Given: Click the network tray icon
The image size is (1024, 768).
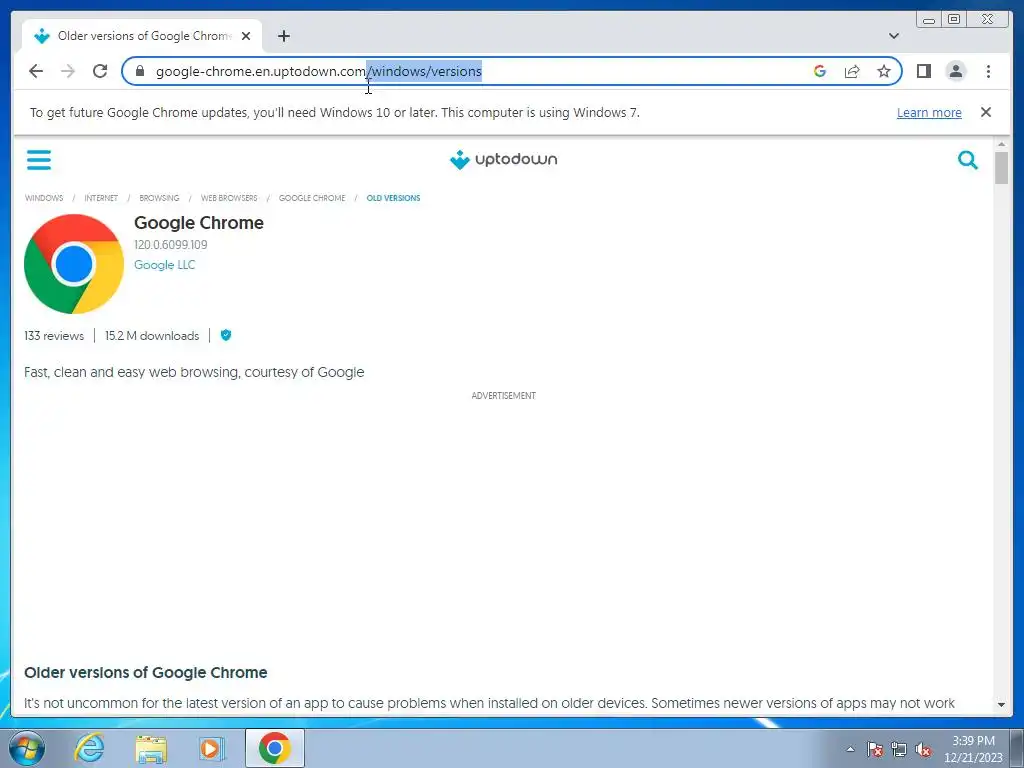Looking at the screenshot, I should 899,749.
